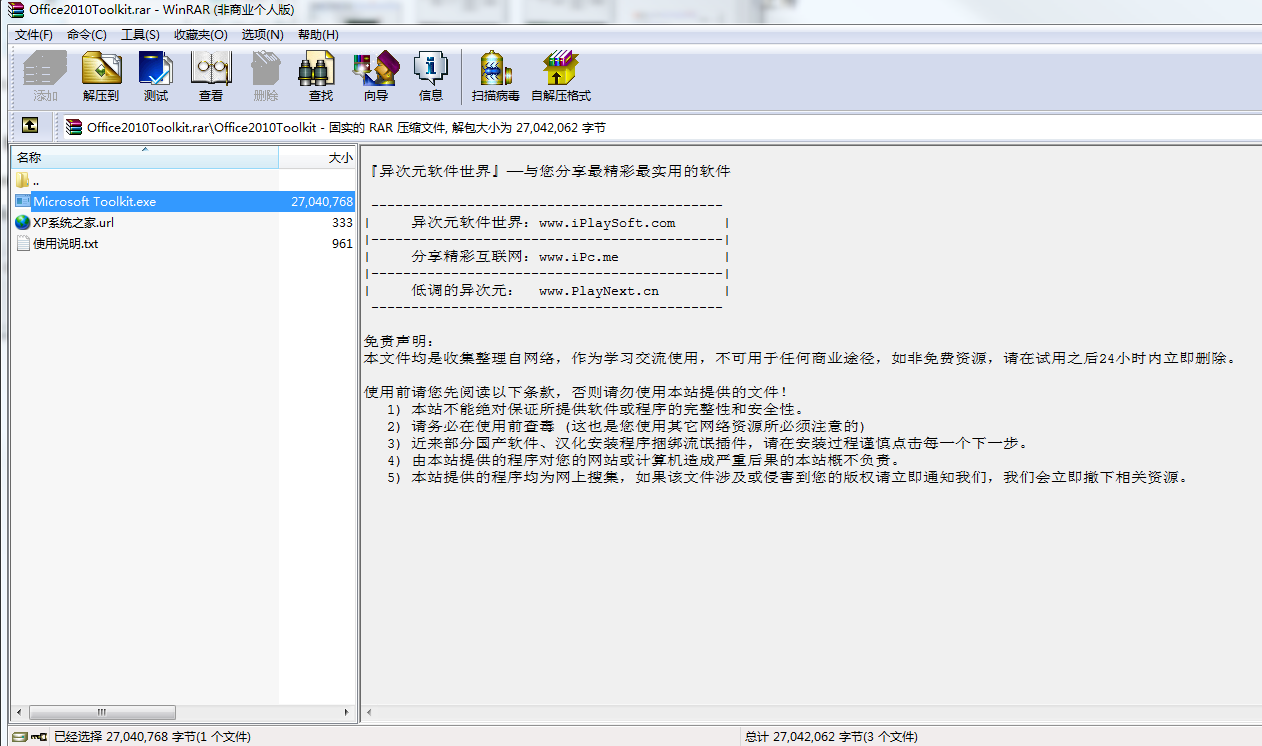Click comment pane scrollbar left arrow

(369, 712)
